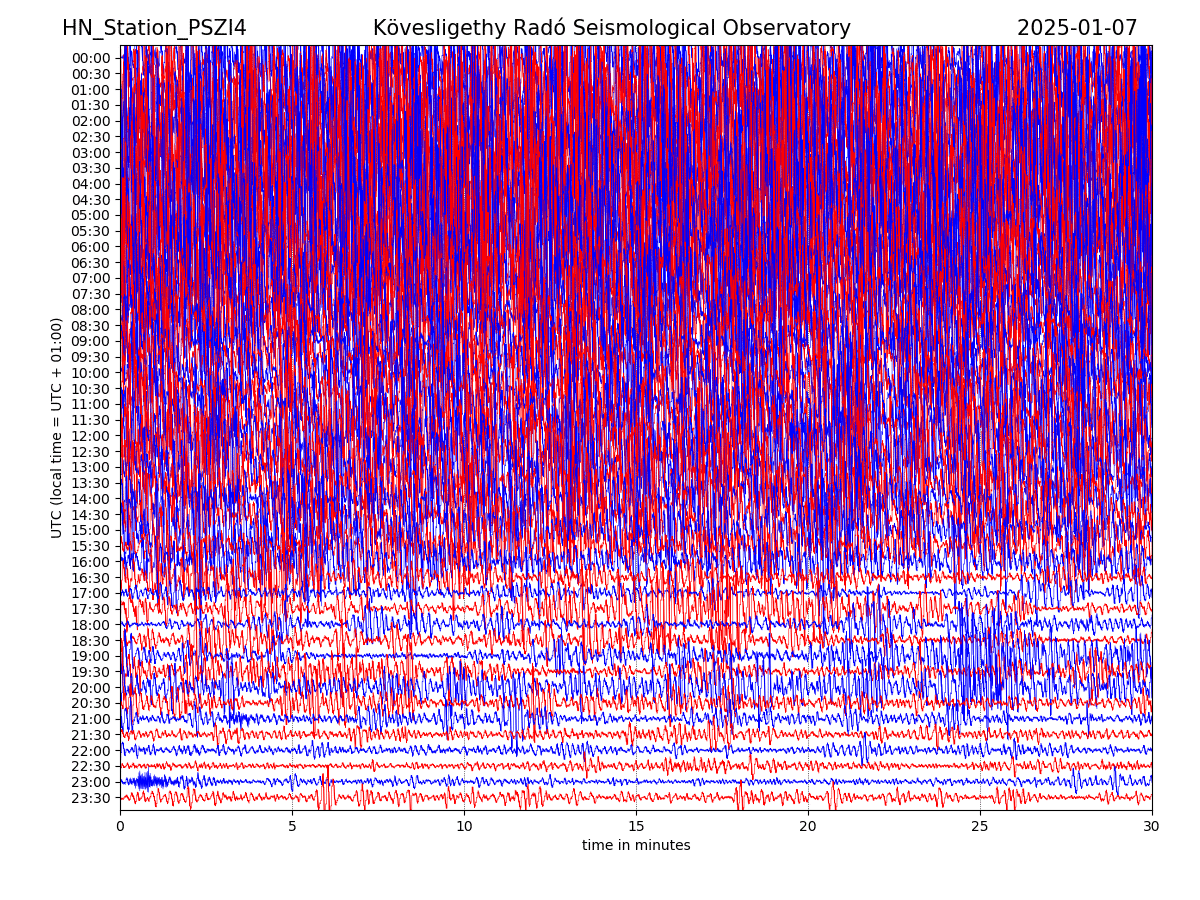Image resolution: width=1200 pixels, height=900 pixels.
Task: Click the Kövesligethy Radó Seismological Observatory heading
Action: pos(611,28)
